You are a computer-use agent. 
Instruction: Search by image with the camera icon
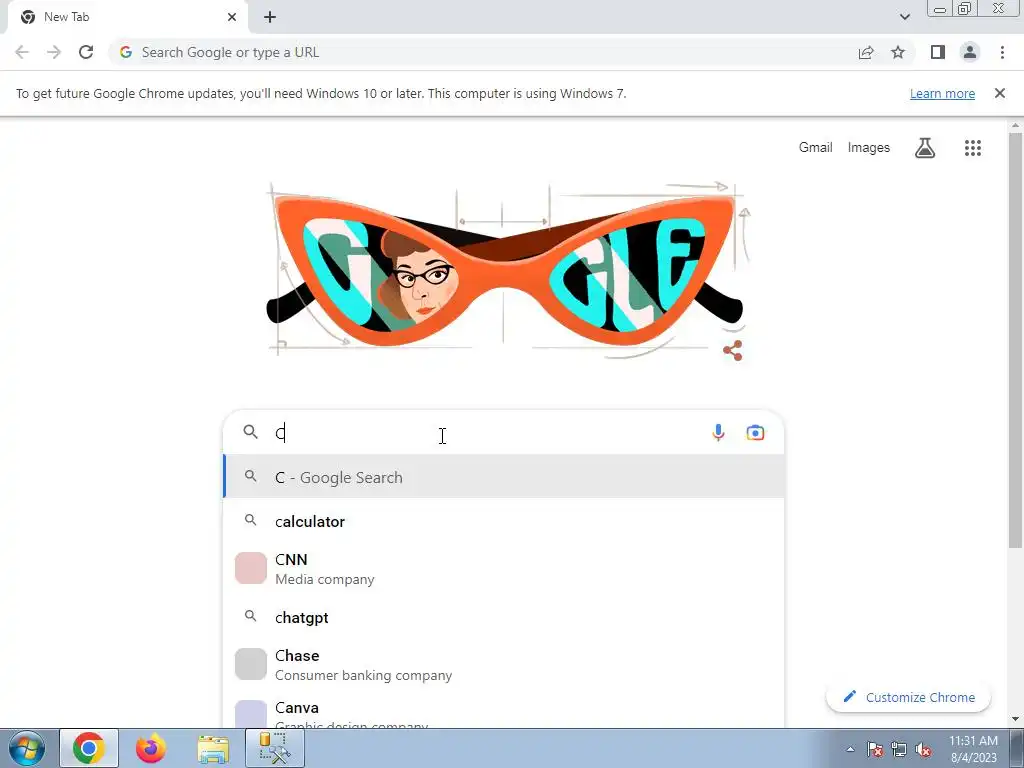[x=755, y=432]
